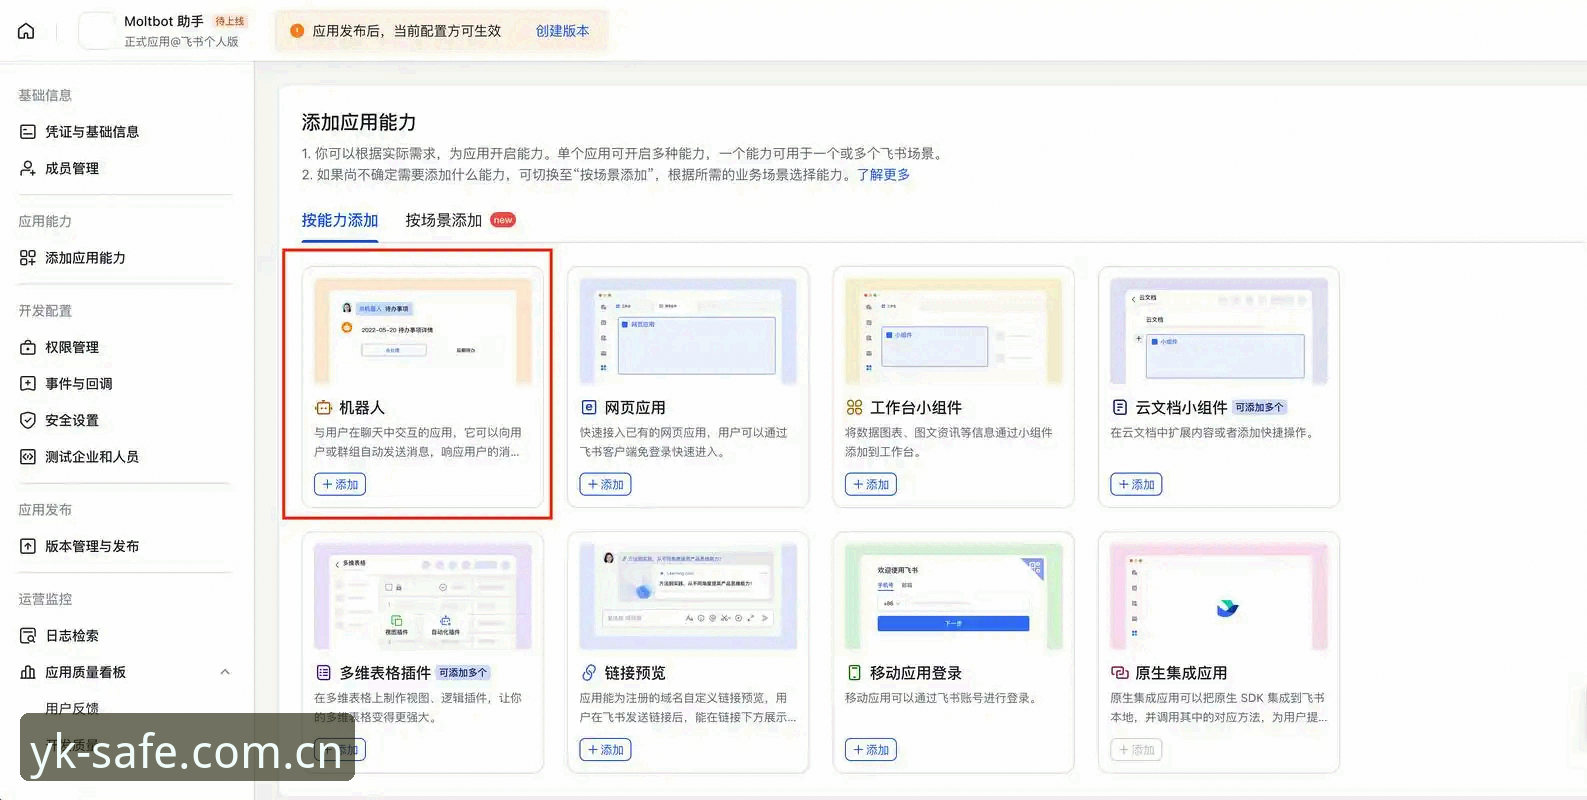1587x800 pixels.
Task: Switch to 按能力添加 tab
Action: click(x=340, y=220)
